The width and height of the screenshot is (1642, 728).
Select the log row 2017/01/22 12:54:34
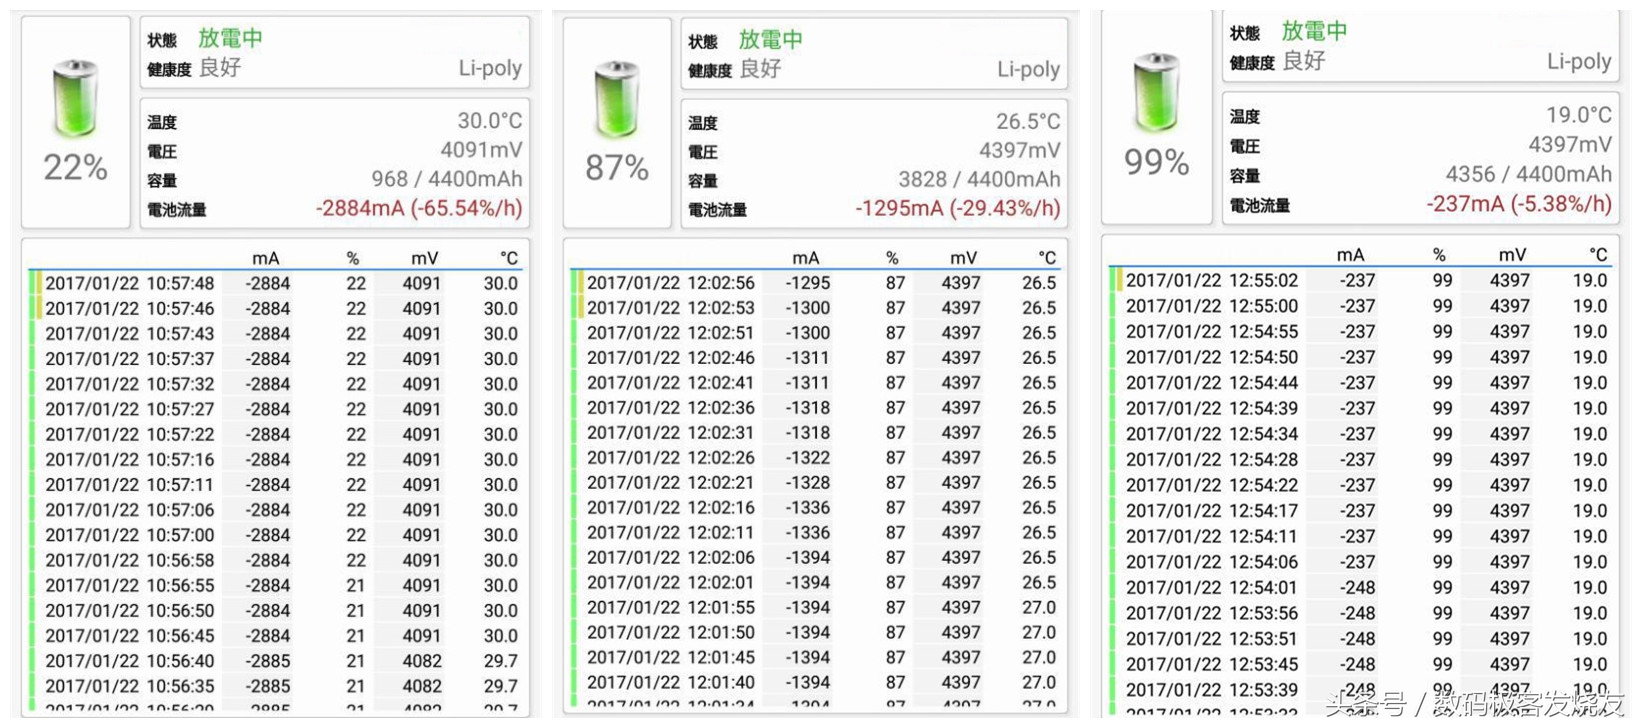tap(1360, 434)
